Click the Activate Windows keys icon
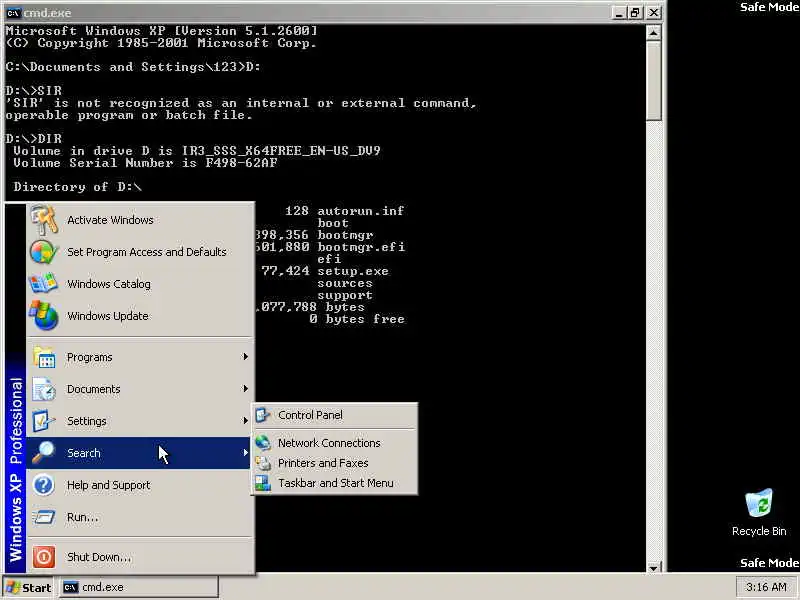 [44, 220]
